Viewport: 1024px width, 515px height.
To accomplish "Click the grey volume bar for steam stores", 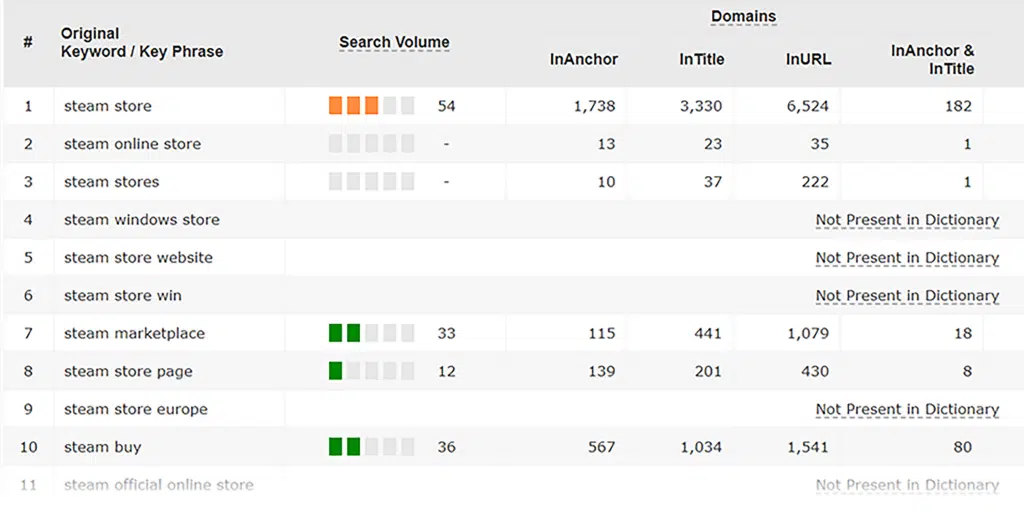I will pyautogui.click(x=371, y=182).
